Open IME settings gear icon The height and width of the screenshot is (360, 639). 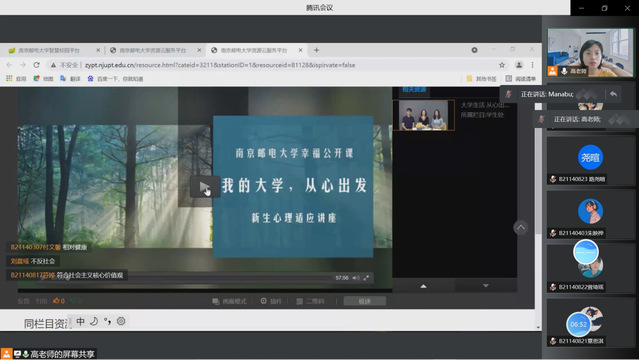point(121,321)
